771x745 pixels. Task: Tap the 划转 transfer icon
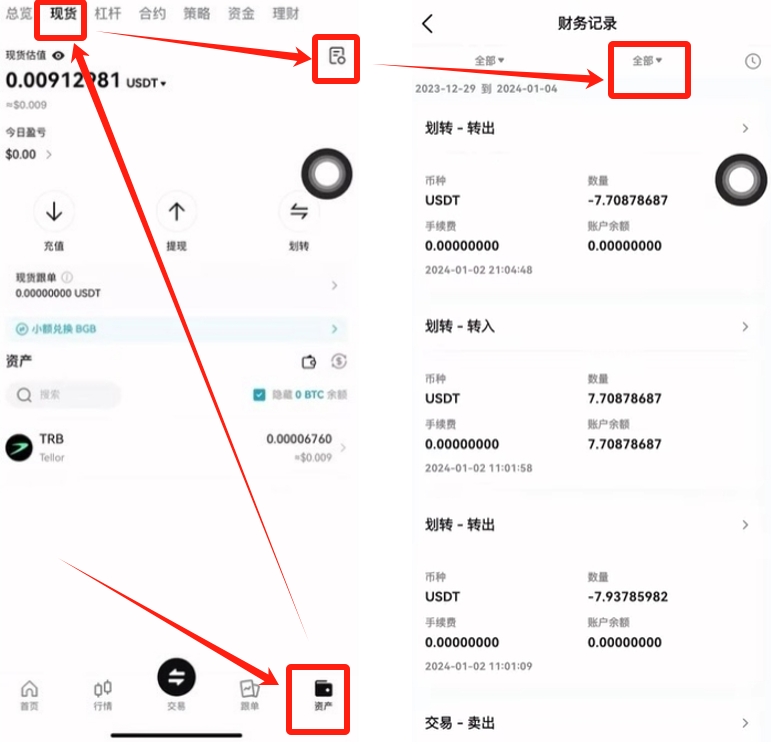[x=298, y=211]
